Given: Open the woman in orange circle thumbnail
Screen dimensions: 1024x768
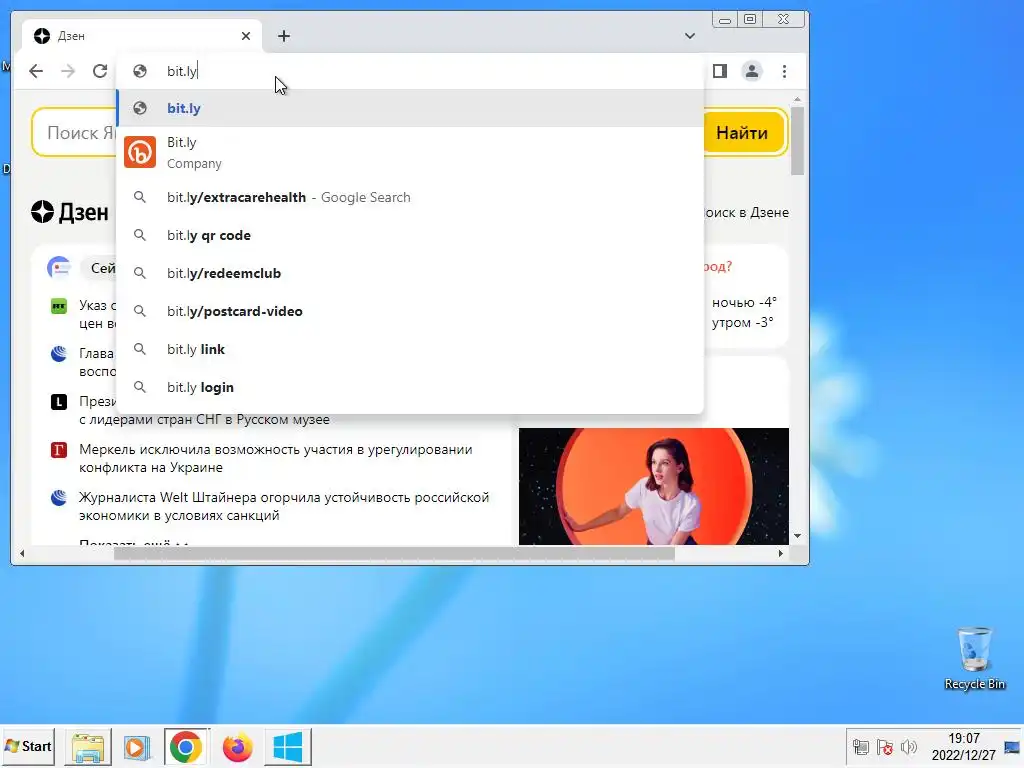Looking at the screenshot, I should click(x=654, y=486).
